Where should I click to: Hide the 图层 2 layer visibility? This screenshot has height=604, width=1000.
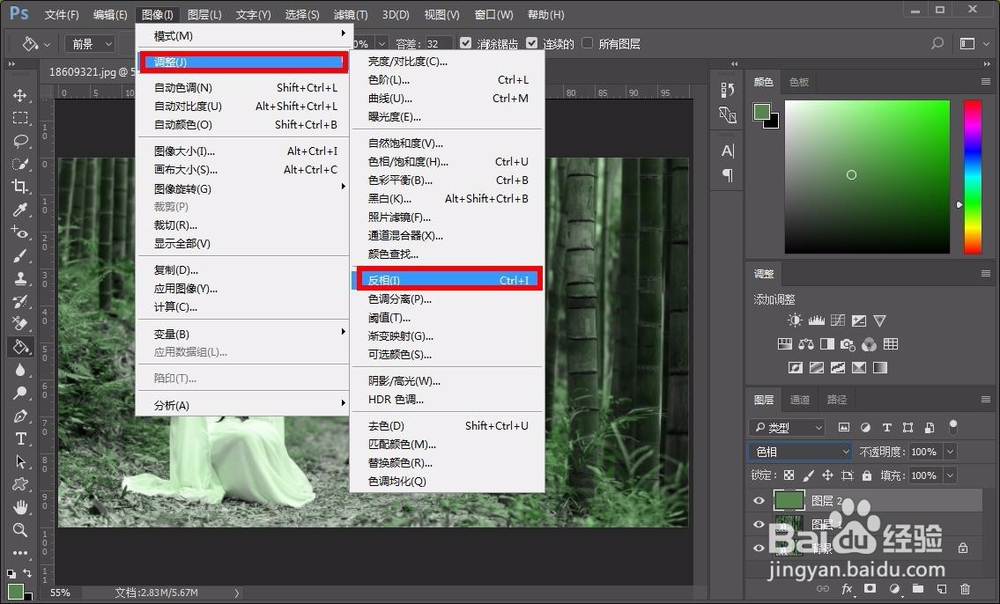pos(759,501)
